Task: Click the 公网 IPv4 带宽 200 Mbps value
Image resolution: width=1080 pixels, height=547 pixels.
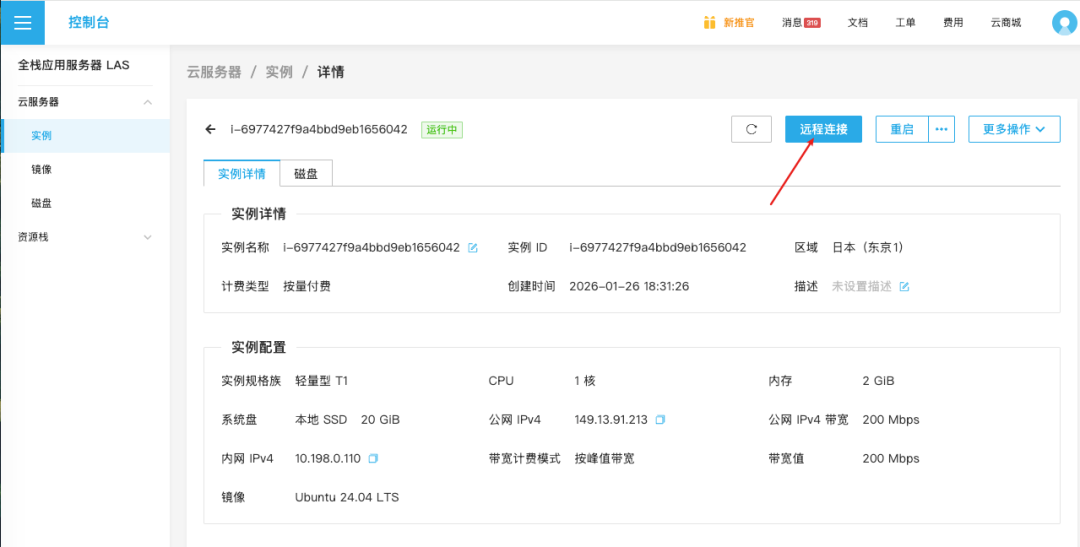Action: pyautogui.click(x=891, y=420)
